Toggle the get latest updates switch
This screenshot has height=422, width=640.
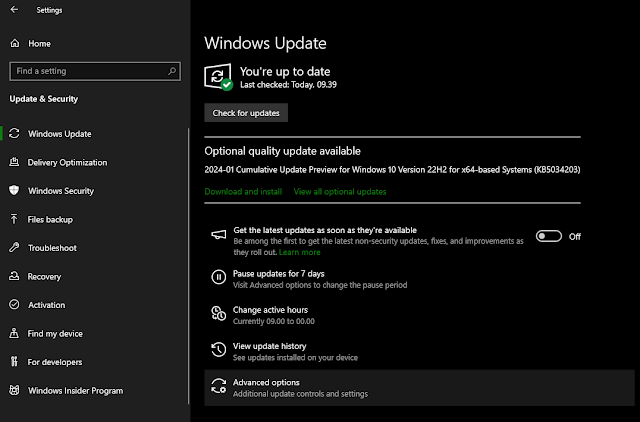tap(549, 236)
